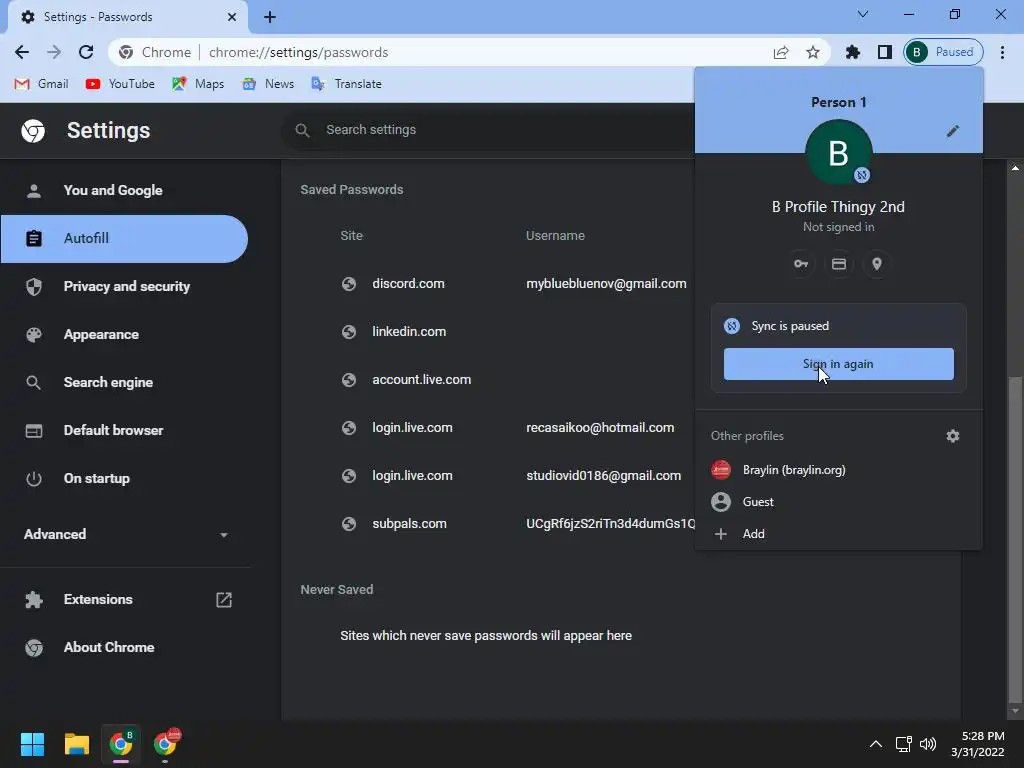Open Gmail bookmark

tap(41, 84)
